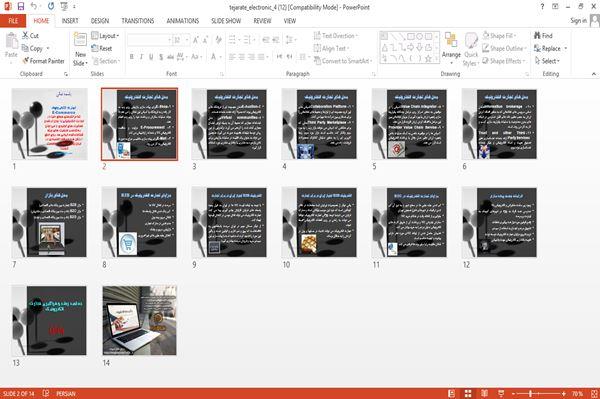
Task: Switch to Normal view icon in status bar
Action: [452, 394]
